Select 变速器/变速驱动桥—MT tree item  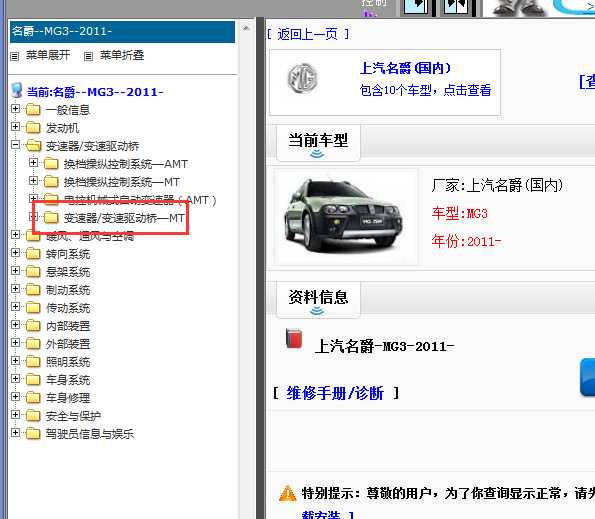point(124,218)
